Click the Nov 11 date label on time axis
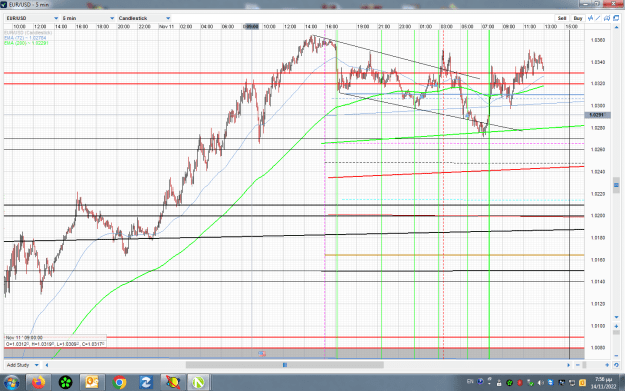The width and height of the screenshot is (625, 391). [x=166, y=27]
